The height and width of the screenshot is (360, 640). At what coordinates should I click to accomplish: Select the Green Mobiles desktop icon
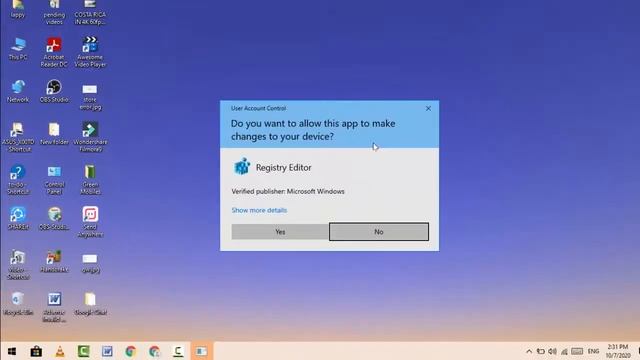(x=90, y=180)
